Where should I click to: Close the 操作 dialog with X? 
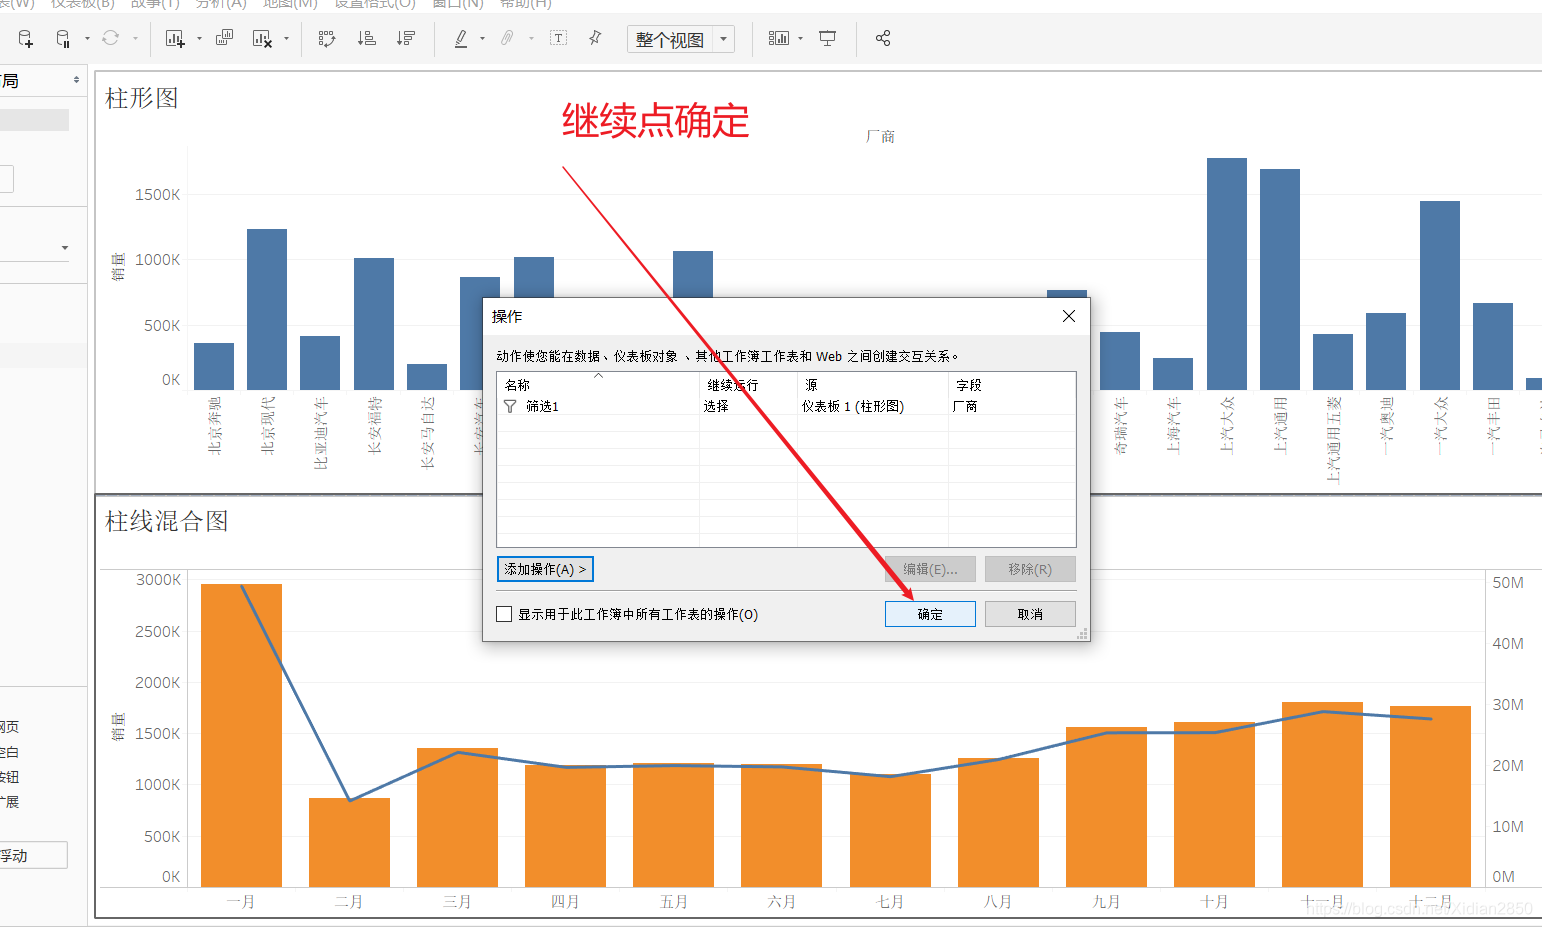[1069, 316]
